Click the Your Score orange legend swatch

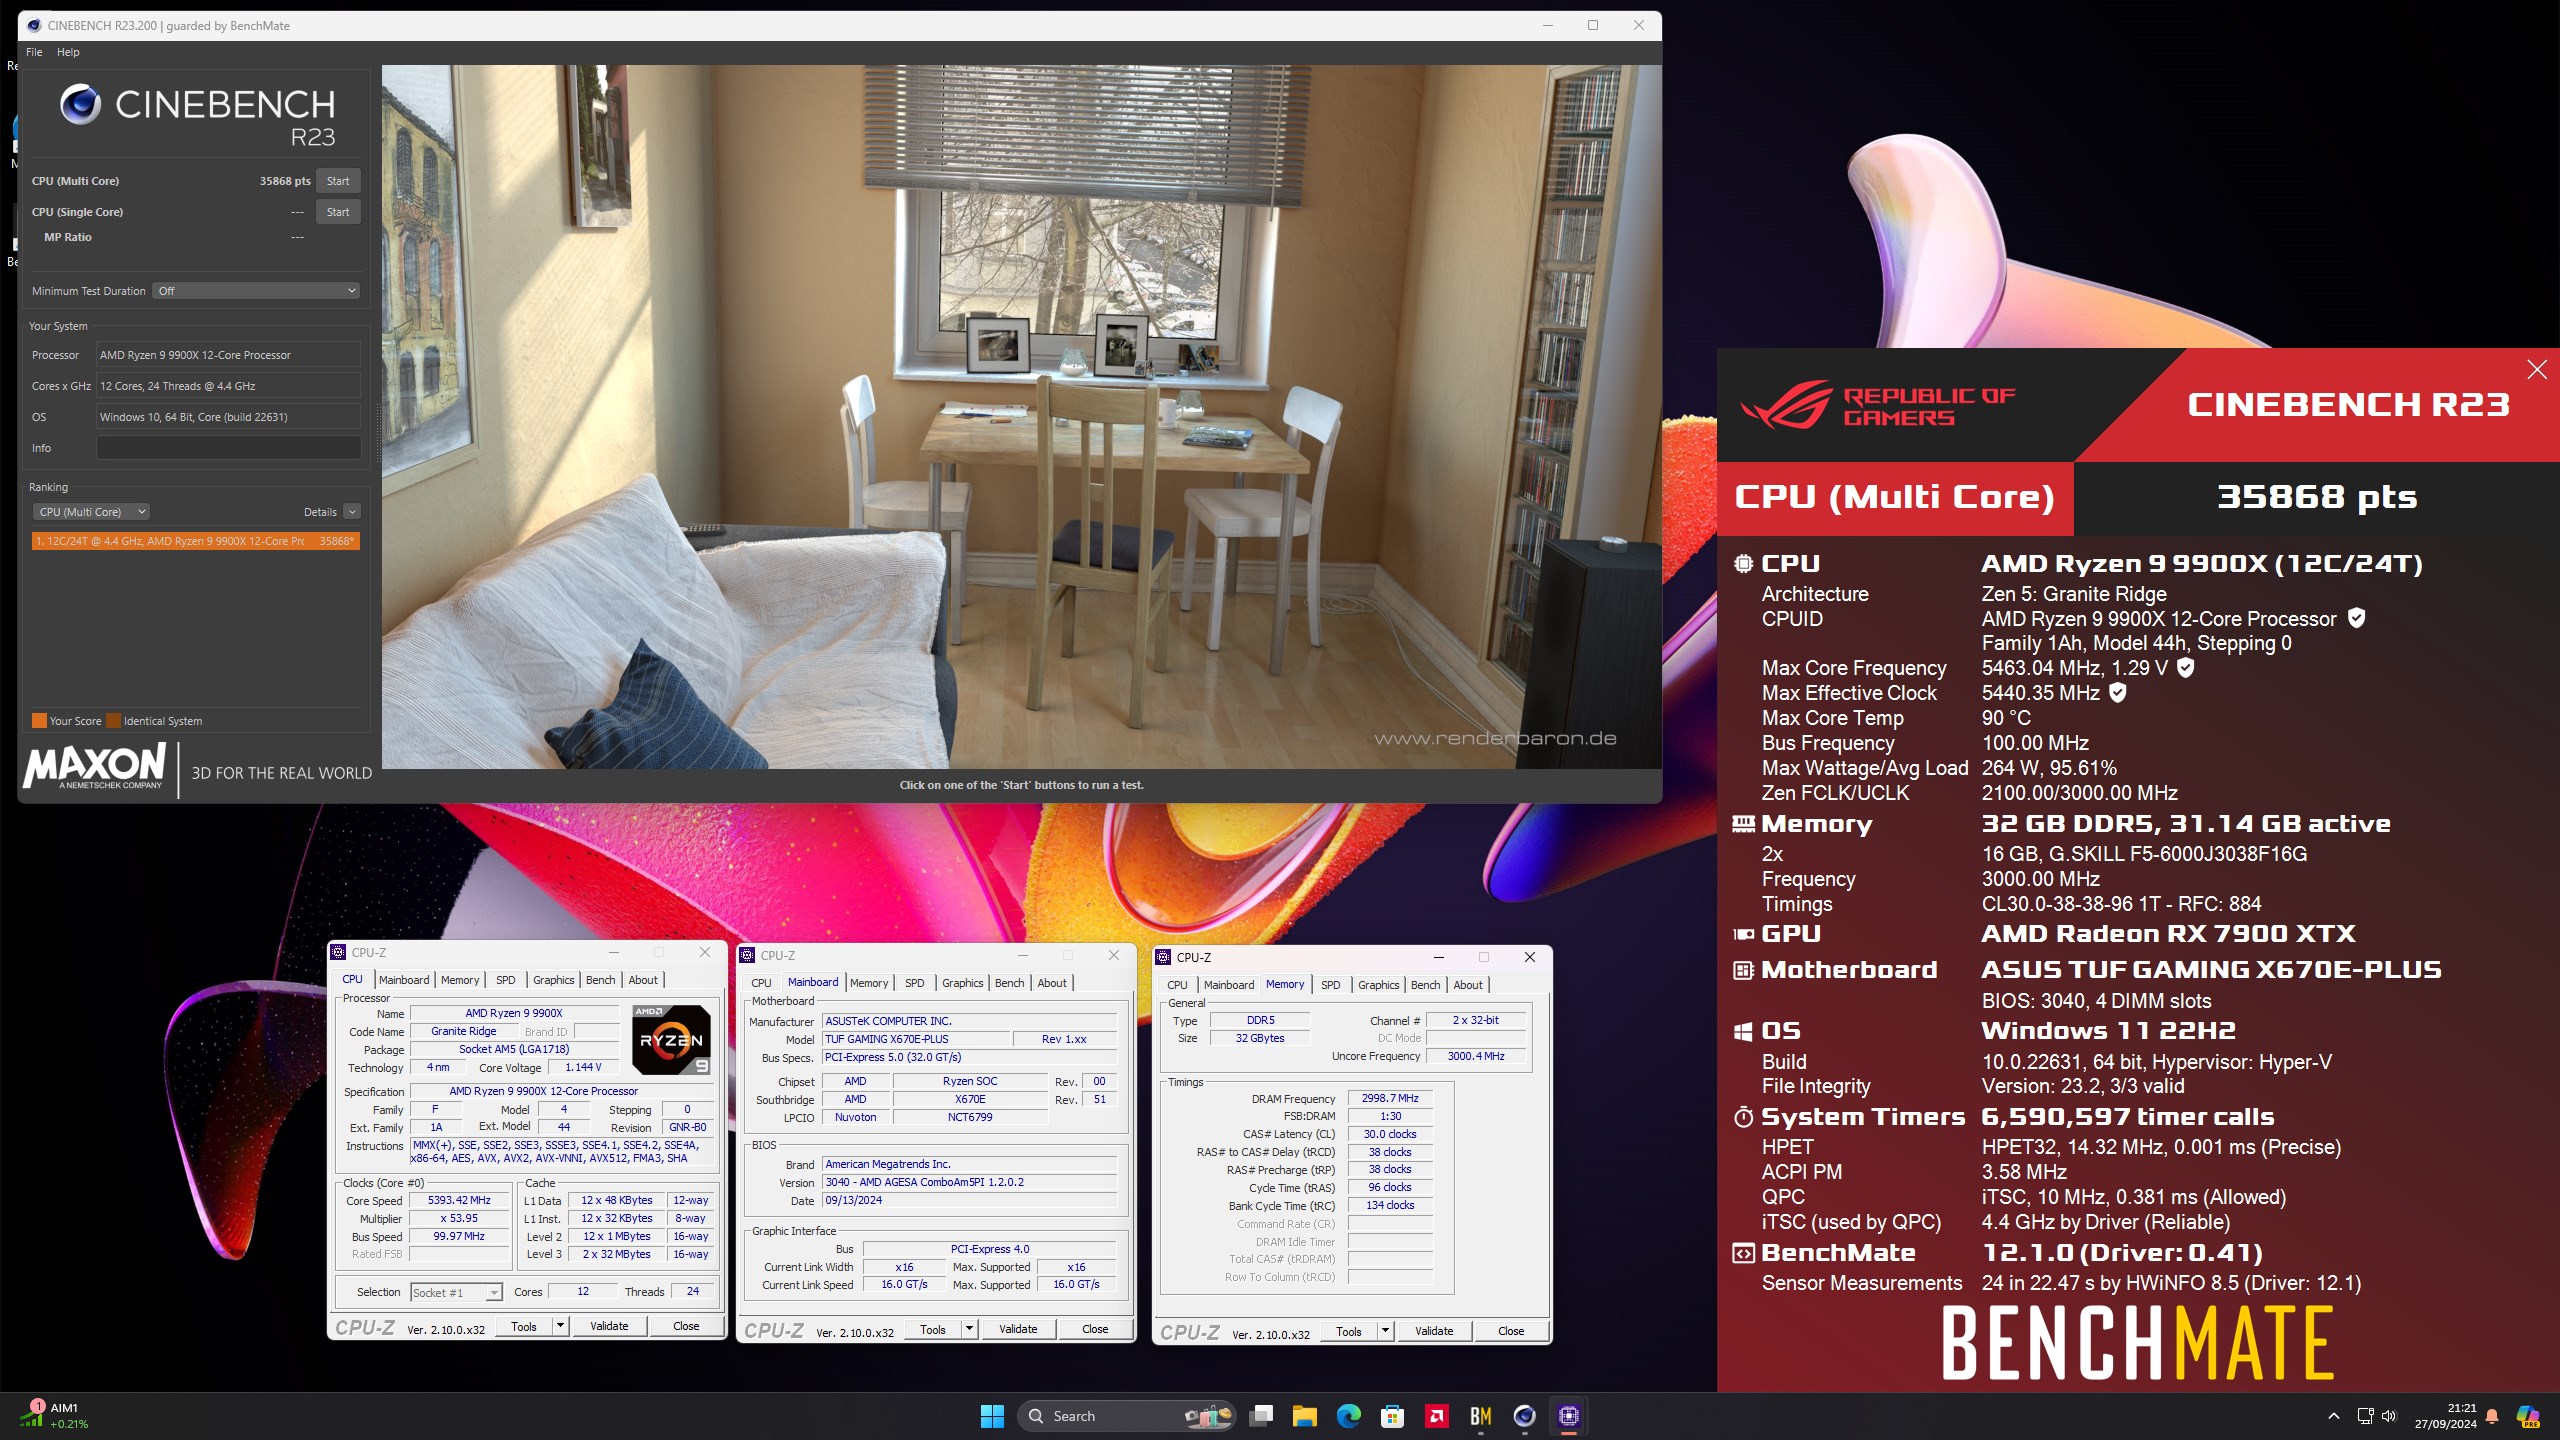[39, 721]
